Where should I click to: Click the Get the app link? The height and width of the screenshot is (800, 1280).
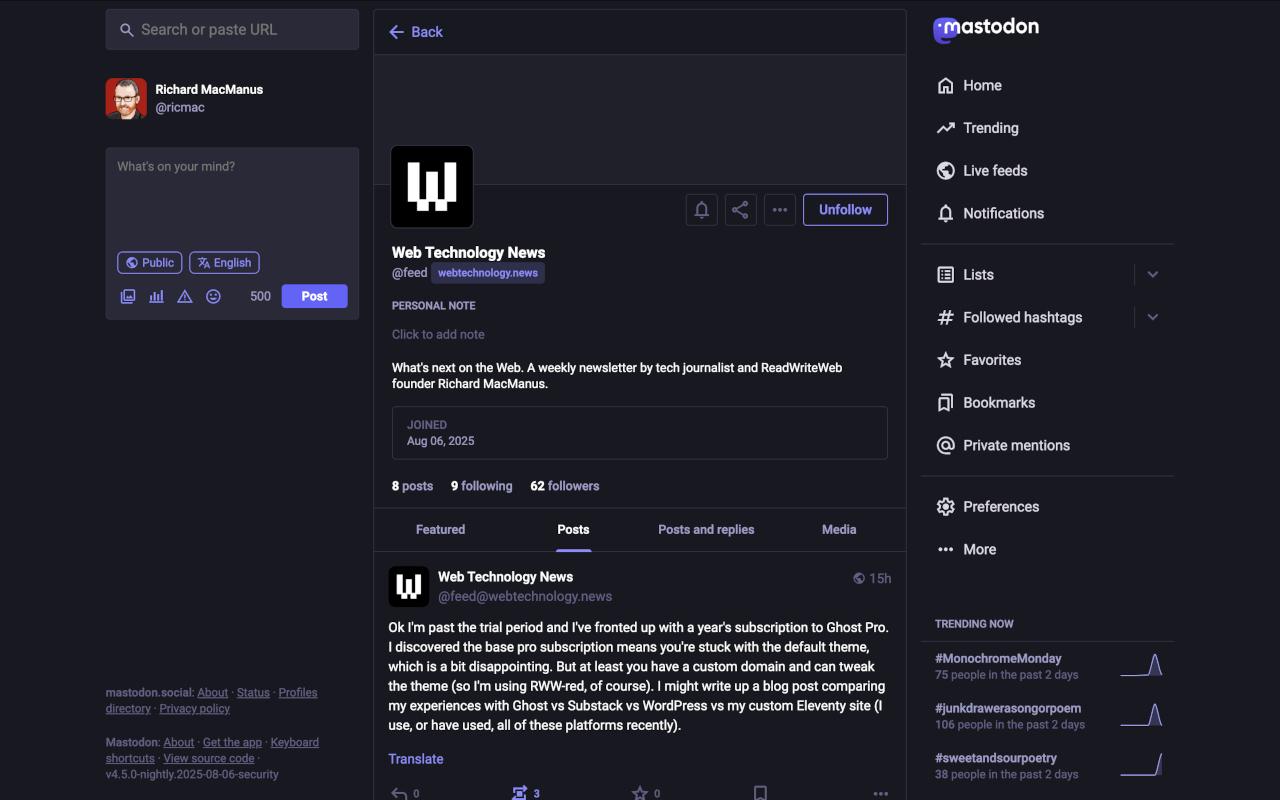pyautogui.click(x=232, y=743)
